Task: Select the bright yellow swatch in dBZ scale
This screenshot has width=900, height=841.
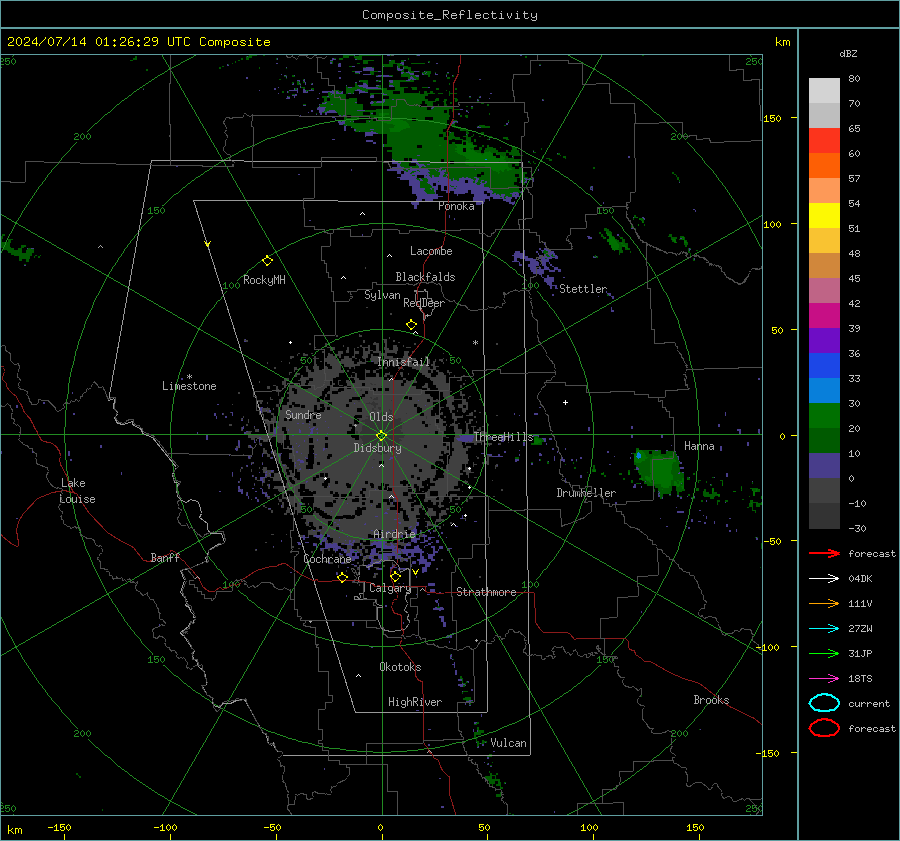Action: click(824, 216)
